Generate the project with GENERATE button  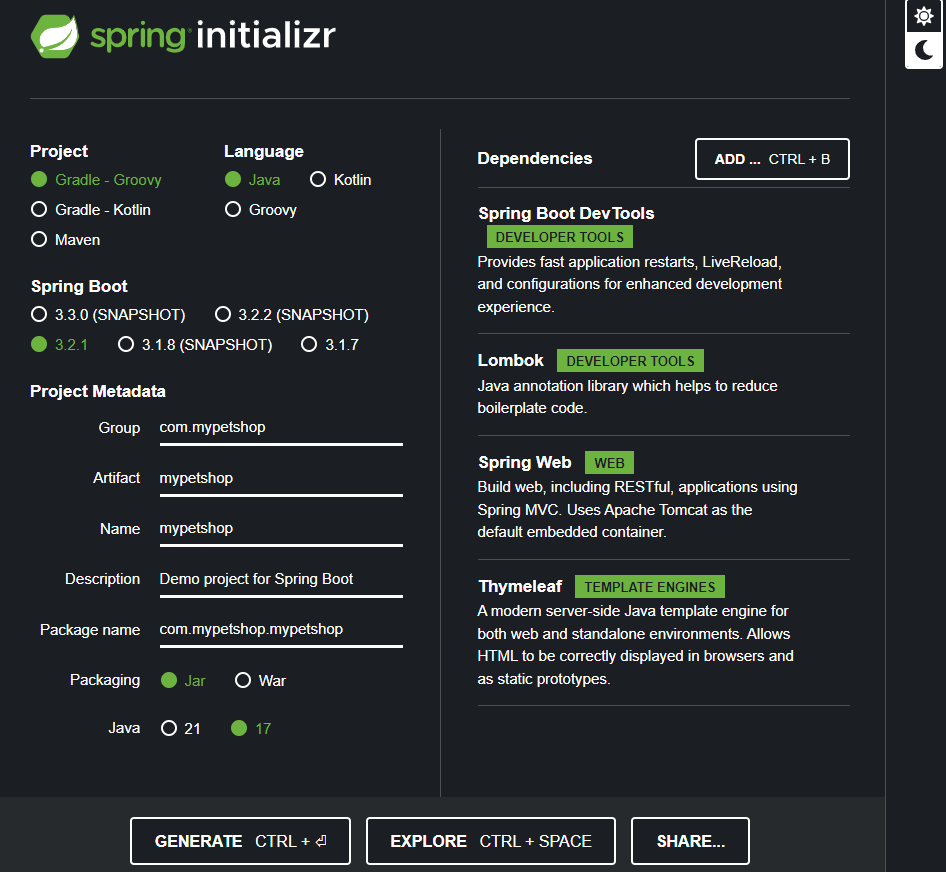tap(240, 841)
